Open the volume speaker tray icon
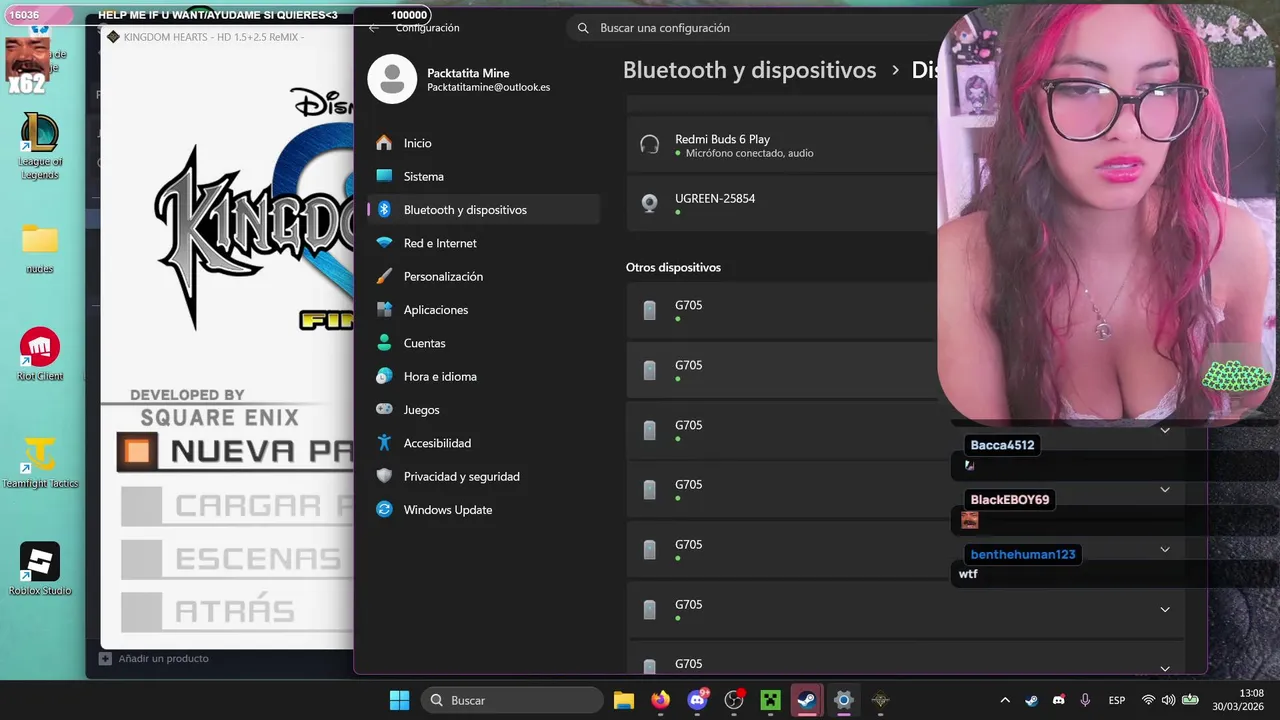Viewport: 1280px width, 720px height. [x=1168, y=700]
